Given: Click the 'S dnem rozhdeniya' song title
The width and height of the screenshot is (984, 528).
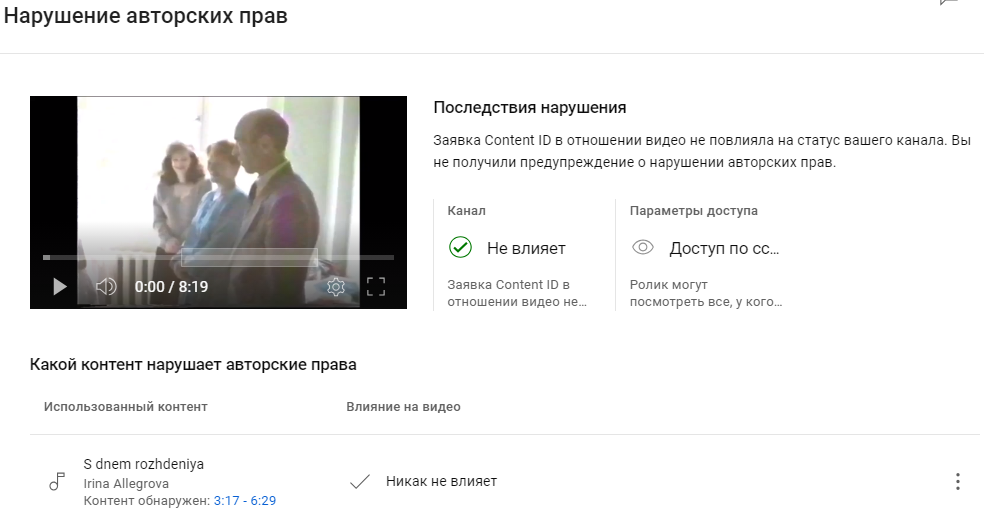Looking at the screenshot, I should (144, 465).
